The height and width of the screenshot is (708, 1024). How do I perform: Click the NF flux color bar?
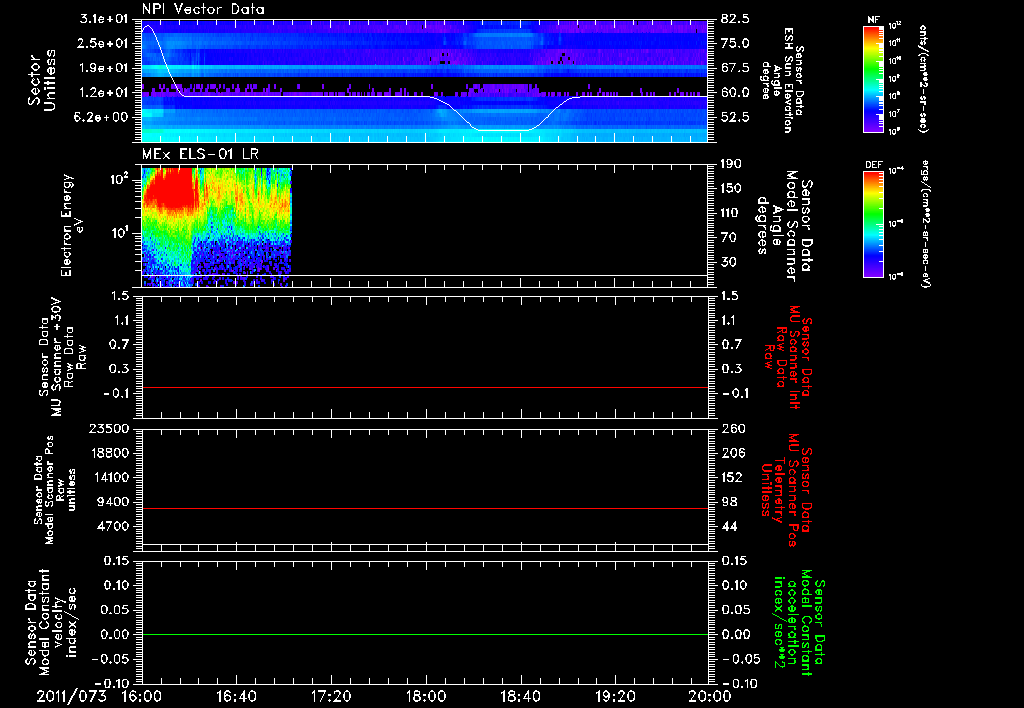[x=873, y=78]
